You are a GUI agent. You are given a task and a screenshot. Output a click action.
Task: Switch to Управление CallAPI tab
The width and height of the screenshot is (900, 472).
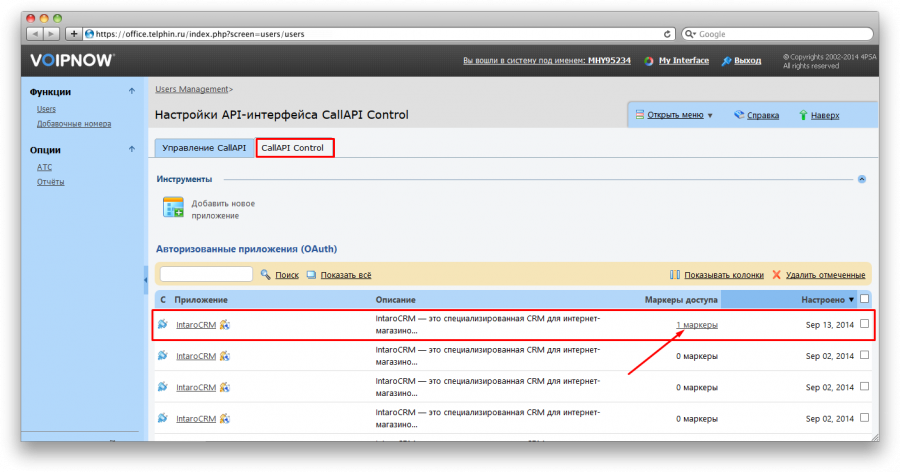point(204,148)
